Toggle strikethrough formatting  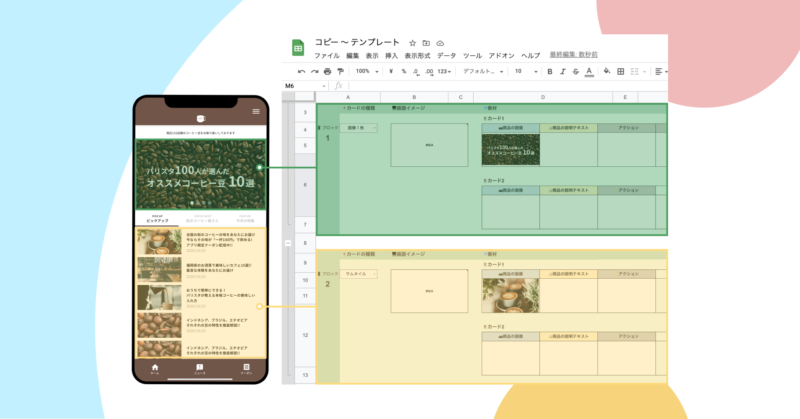[576, 71]
